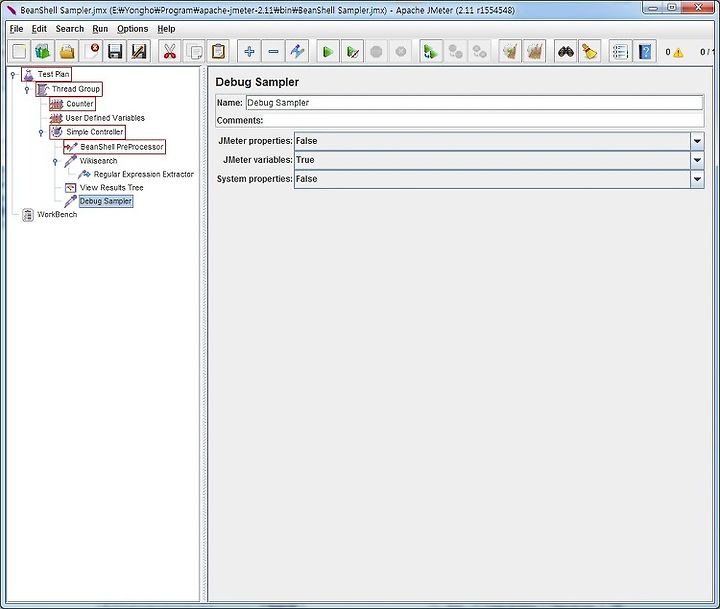Click the Copy icon in toolbar

coord(194,51)
